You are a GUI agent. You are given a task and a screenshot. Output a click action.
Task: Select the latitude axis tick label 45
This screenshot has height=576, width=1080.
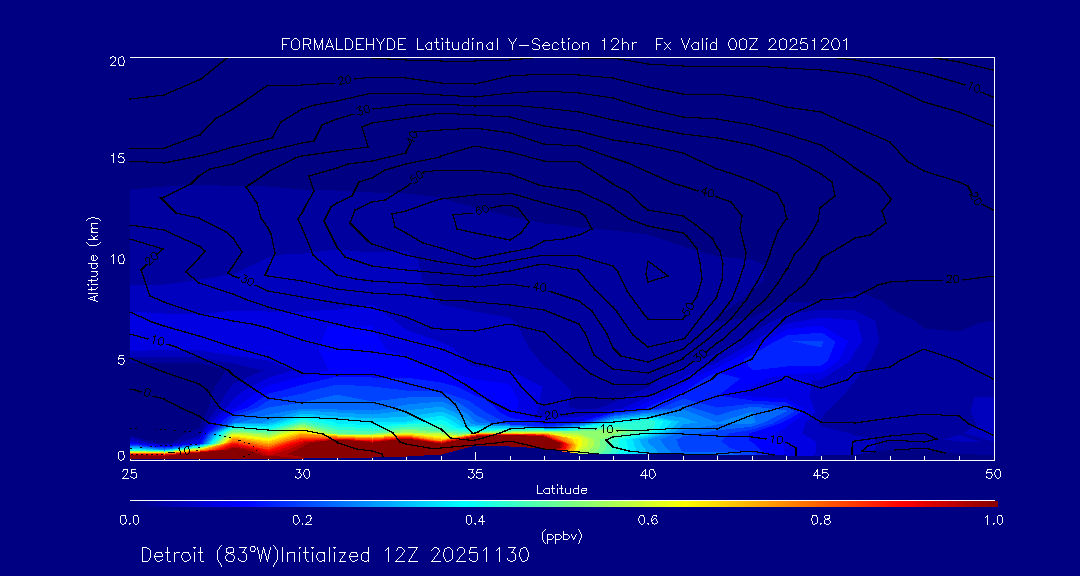click(x=821, y=475)
